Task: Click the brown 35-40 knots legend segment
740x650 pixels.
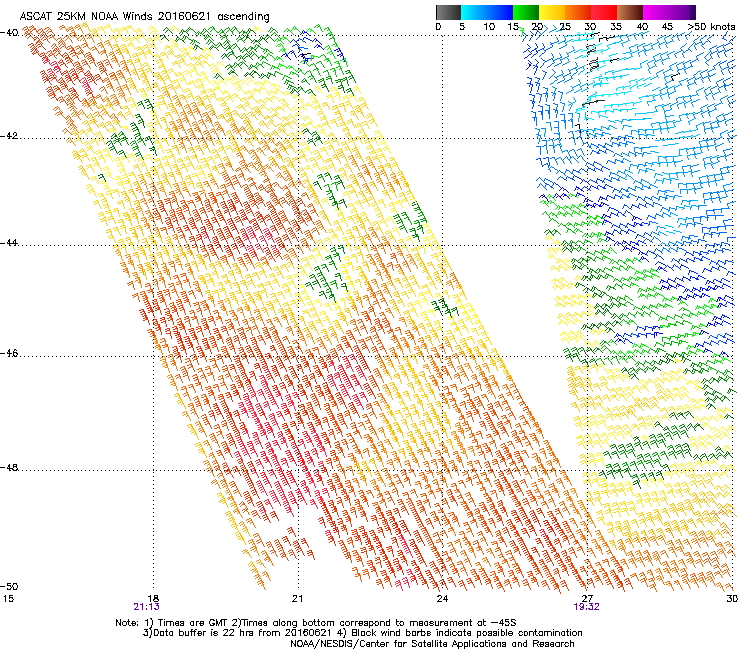Action: 630,12
